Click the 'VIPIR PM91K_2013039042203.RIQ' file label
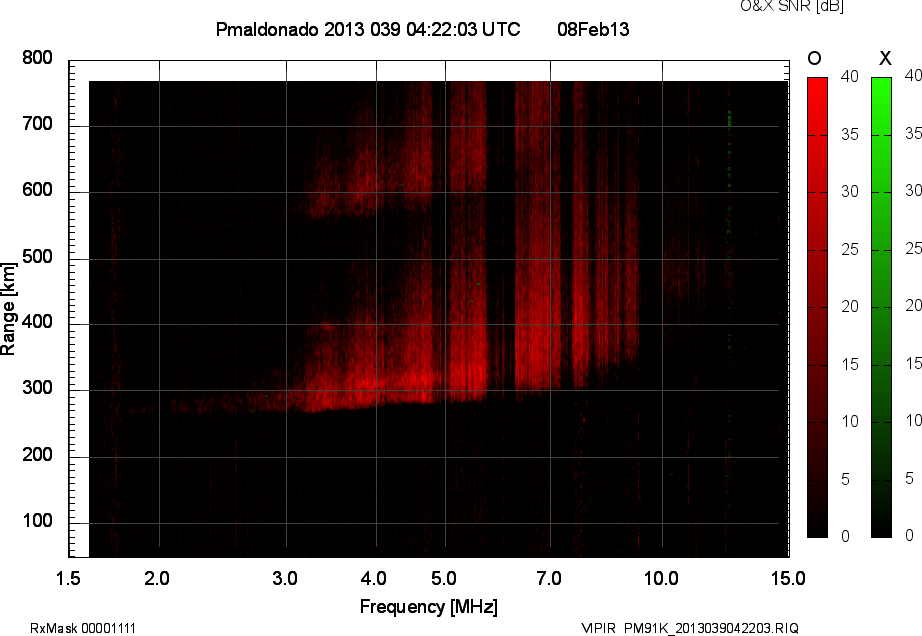The height and width of the screenshot is (636, 922). click(690, 628)
